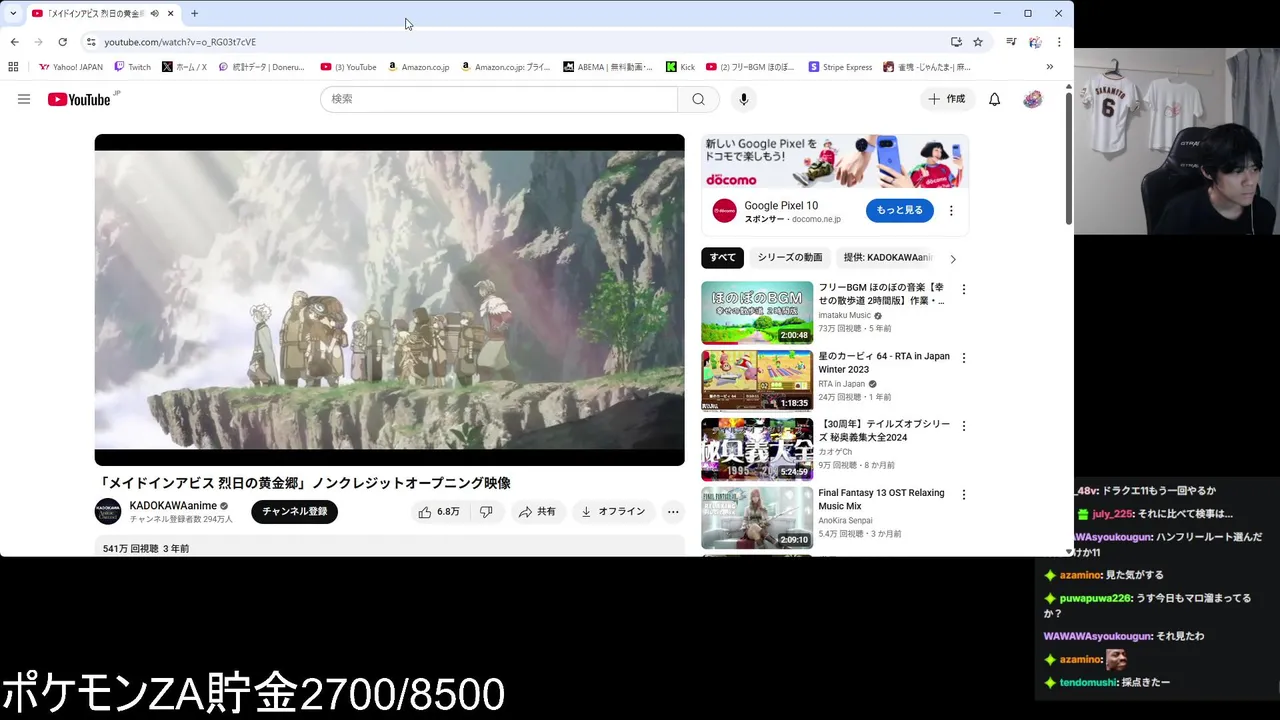Open the ABEMA bookmark
The height and width of the screenshot is (720, 1280).
(608, 67)
